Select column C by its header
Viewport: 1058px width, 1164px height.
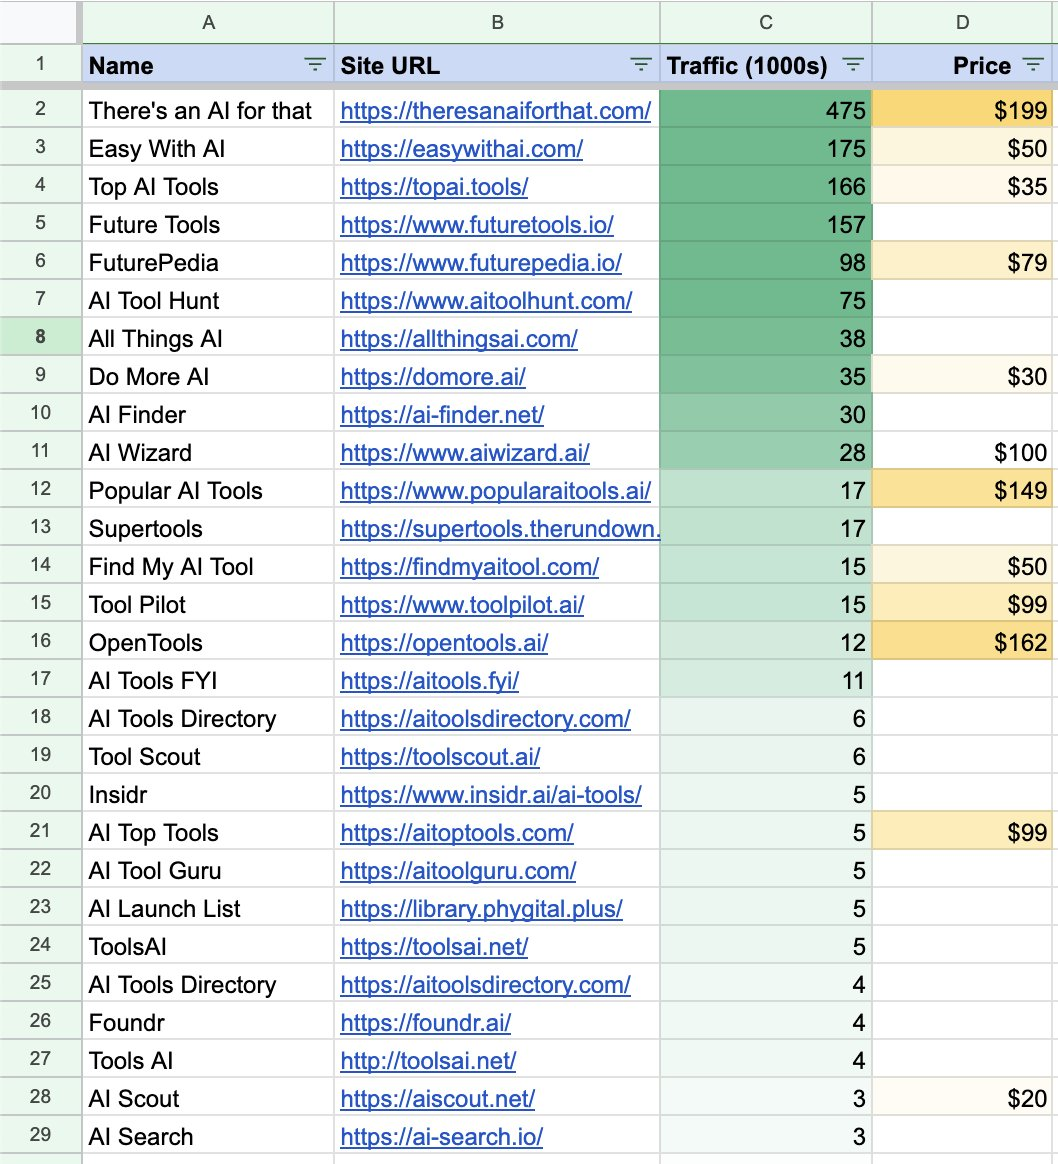[764, 22]
